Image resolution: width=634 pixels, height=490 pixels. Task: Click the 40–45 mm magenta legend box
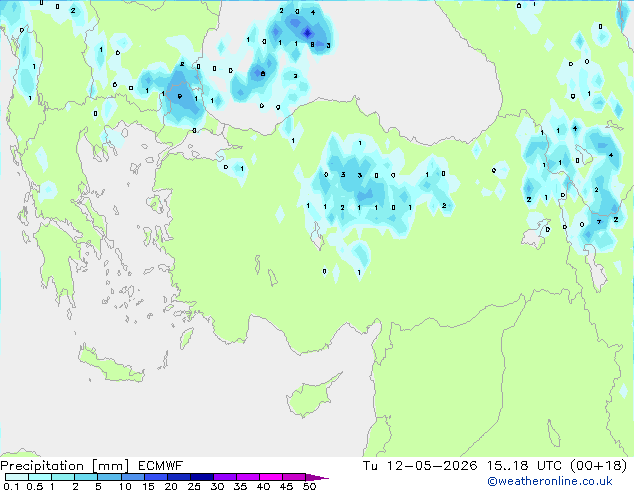271,477
